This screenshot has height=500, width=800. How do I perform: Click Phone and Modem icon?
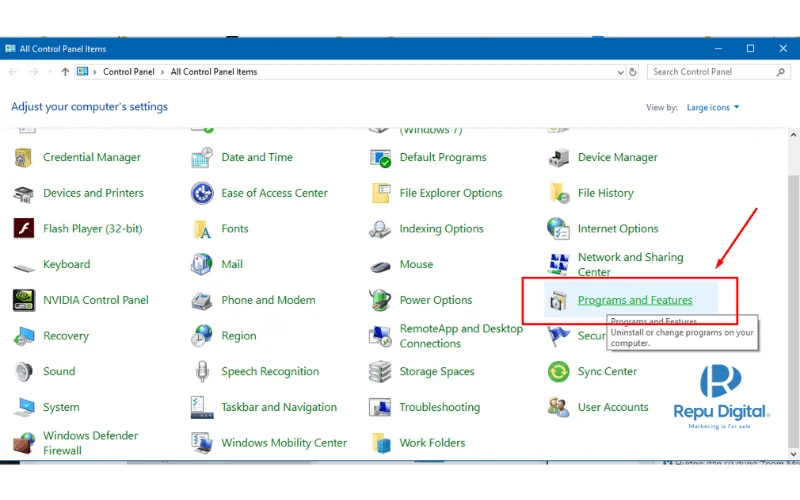202,301
